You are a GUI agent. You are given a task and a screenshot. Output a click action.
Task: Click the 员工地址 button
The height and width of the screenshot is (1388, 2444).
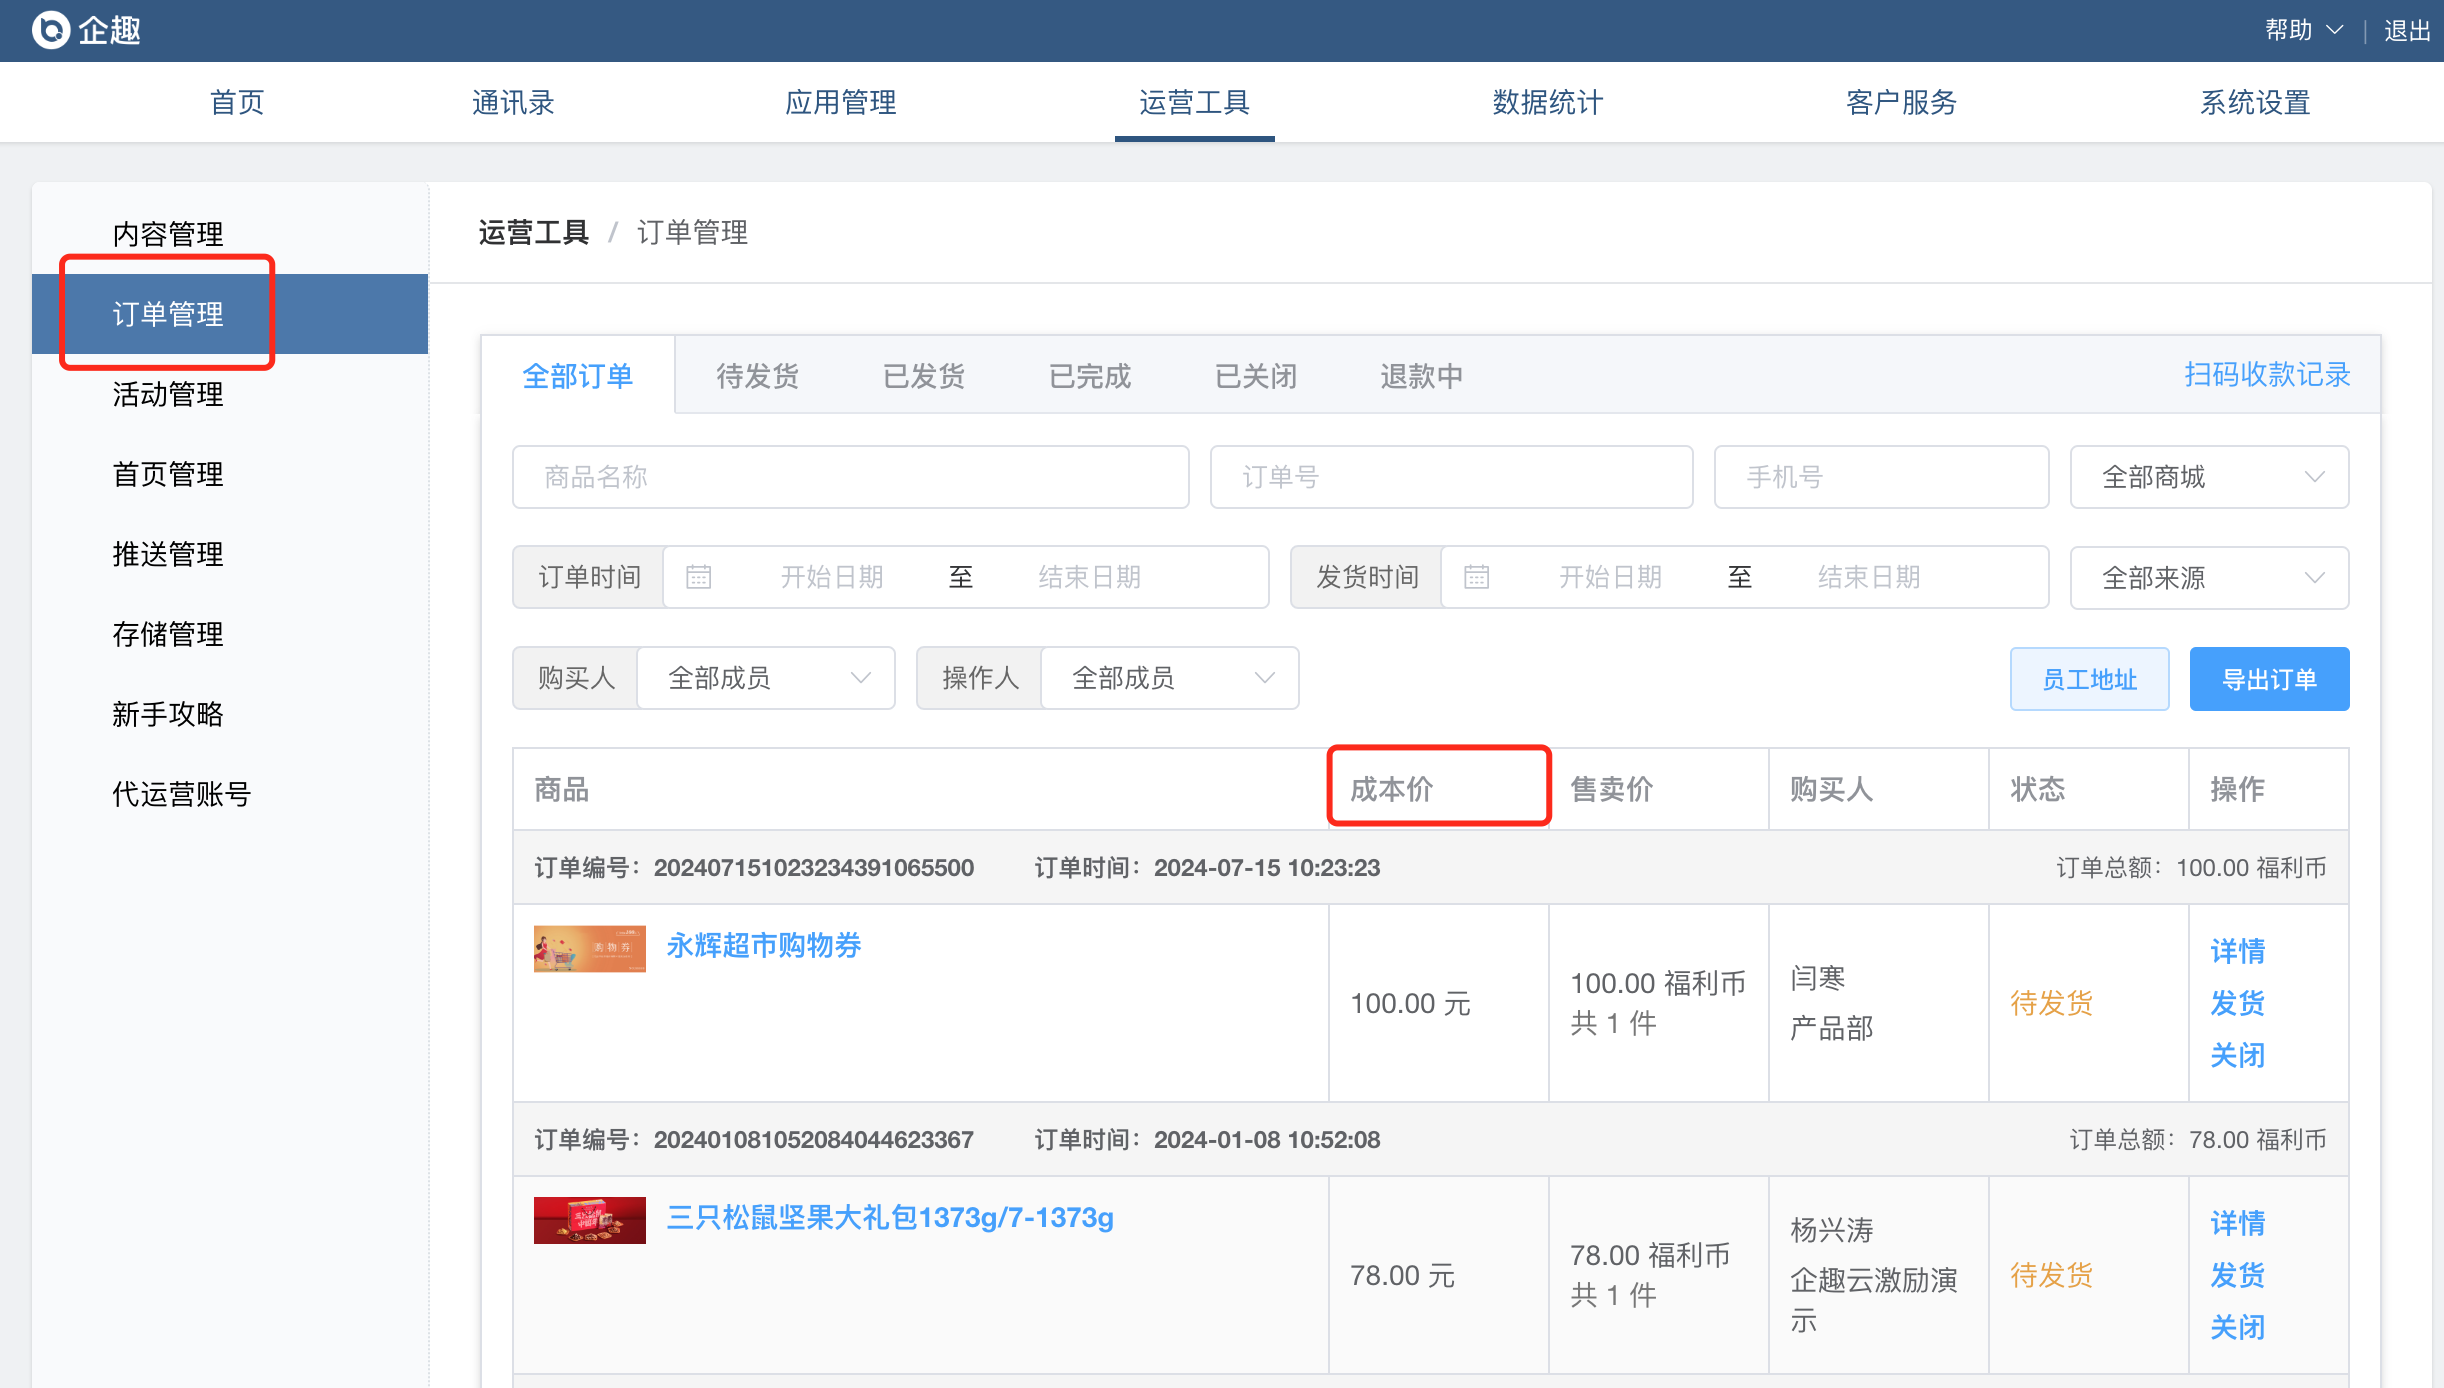click(x=2089, y=679)
